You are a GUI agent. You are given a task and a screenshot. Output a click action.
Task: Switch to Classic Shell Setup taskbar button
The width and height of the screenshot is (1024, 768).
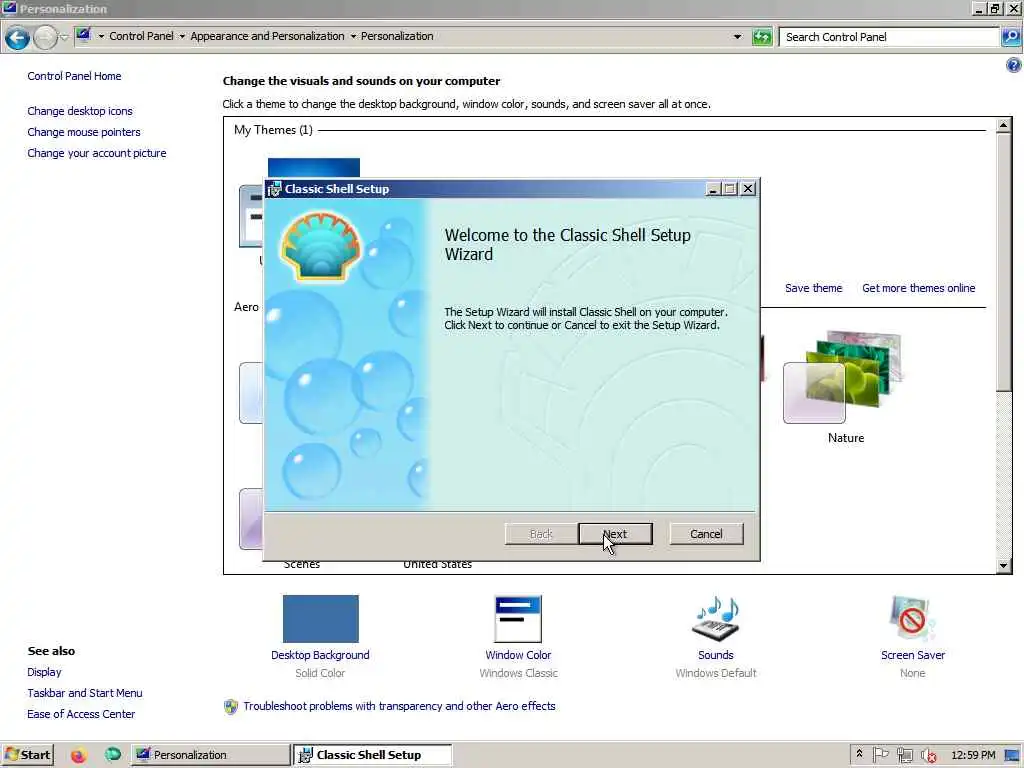[372, 755]
